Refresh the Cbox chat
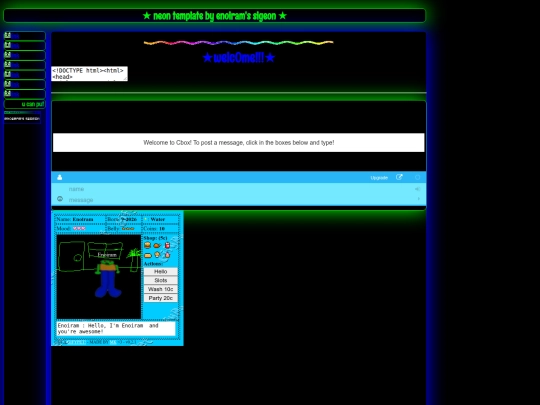Screen dimensions: 540x405 coord(417,177)
